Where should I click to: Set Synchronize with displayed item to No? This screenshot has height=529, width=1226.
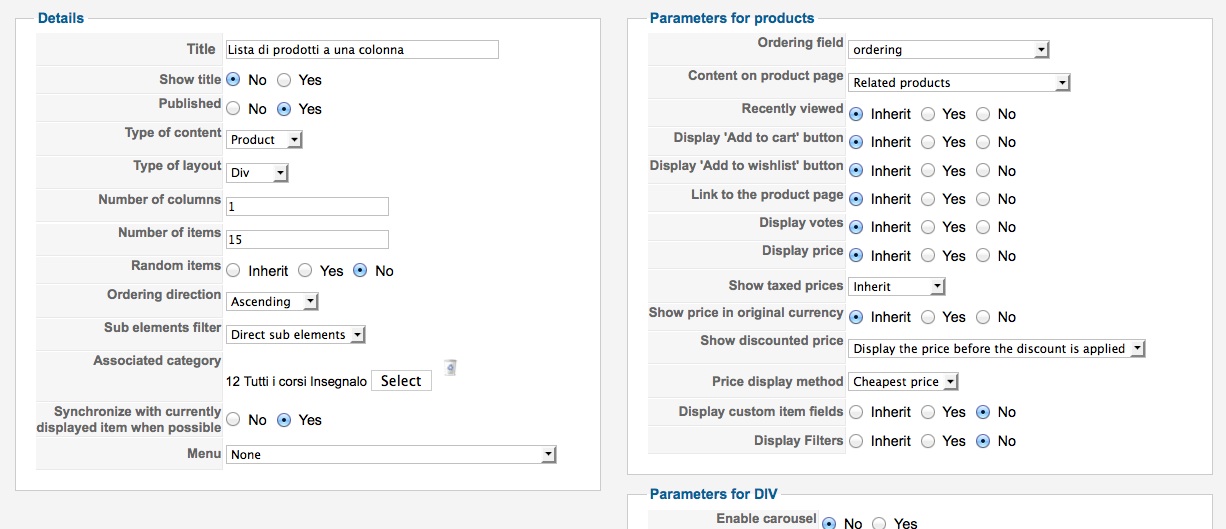233,420
